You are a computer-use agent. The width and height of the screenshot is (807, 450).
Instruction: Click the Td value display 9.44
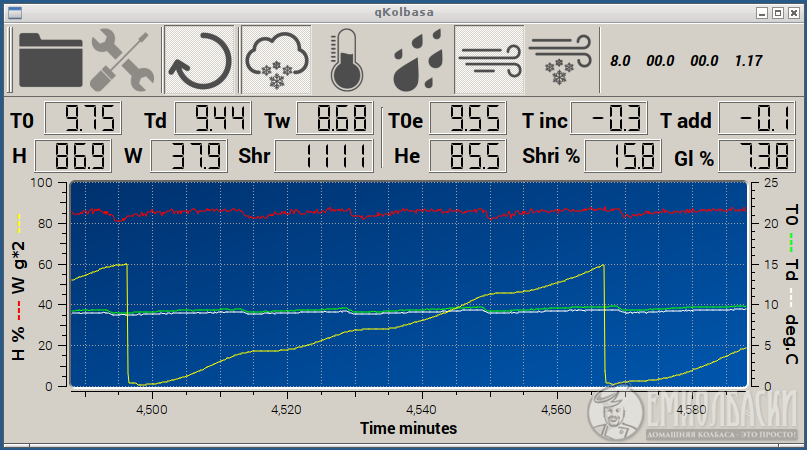(213, 118)
